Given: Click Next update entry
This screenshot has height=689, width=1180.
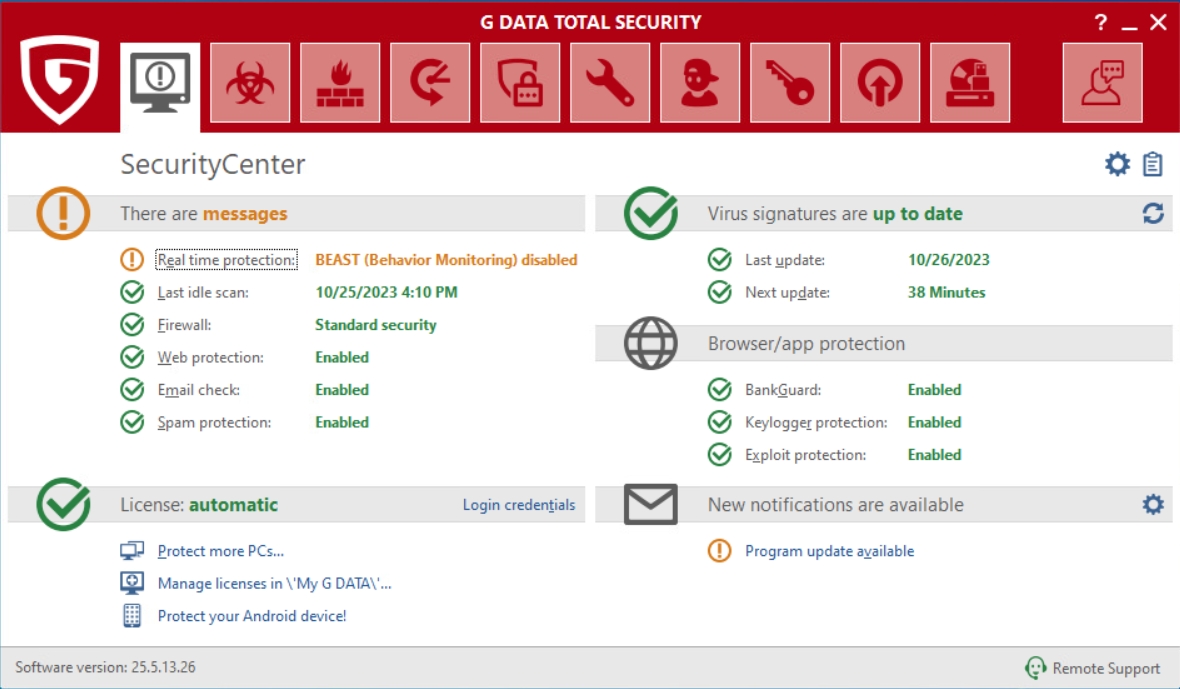Looking at the screenshot, I should [787, 293].
